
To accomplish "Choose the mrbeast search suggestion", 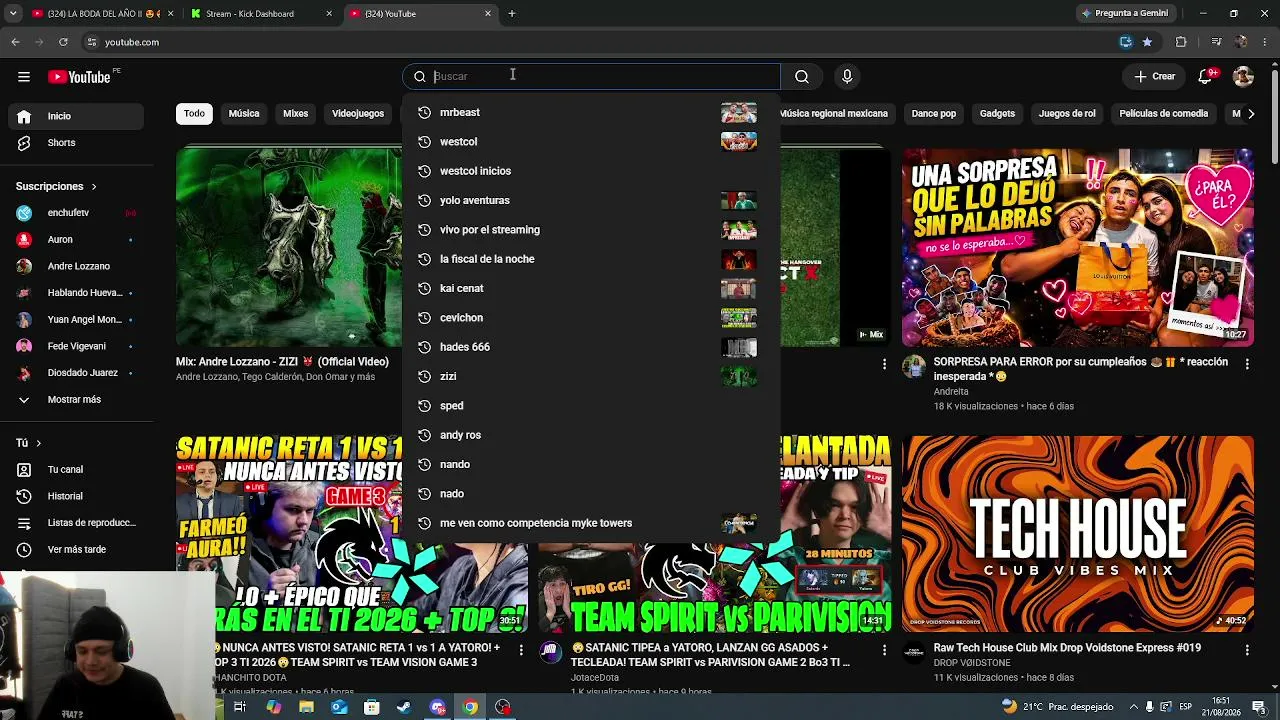I will point(591,112).
